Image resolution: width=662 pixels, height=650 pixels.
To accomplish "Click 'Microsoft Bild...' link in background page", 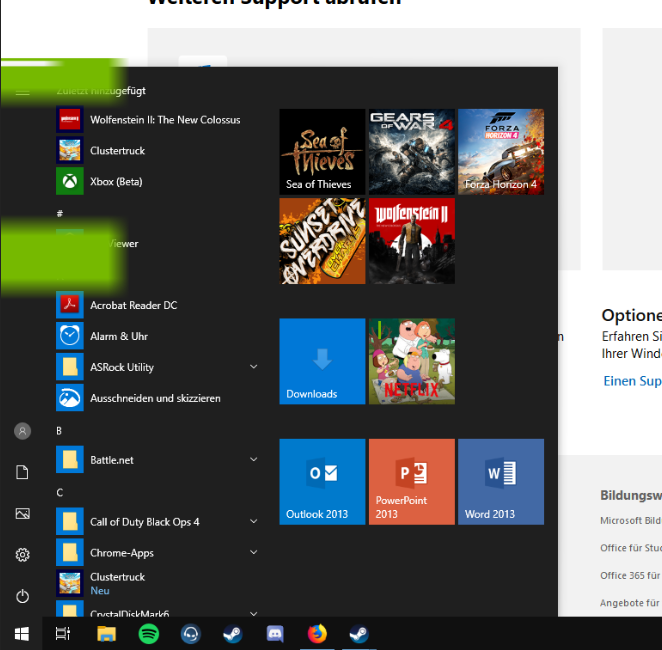I will click(x=631, y=520).
